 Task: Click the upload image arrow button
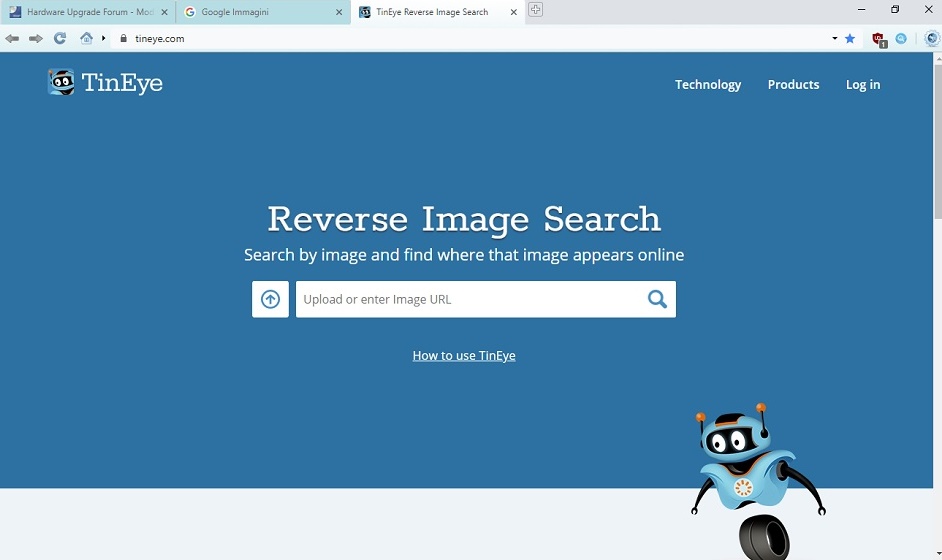(x=270, y=299)
